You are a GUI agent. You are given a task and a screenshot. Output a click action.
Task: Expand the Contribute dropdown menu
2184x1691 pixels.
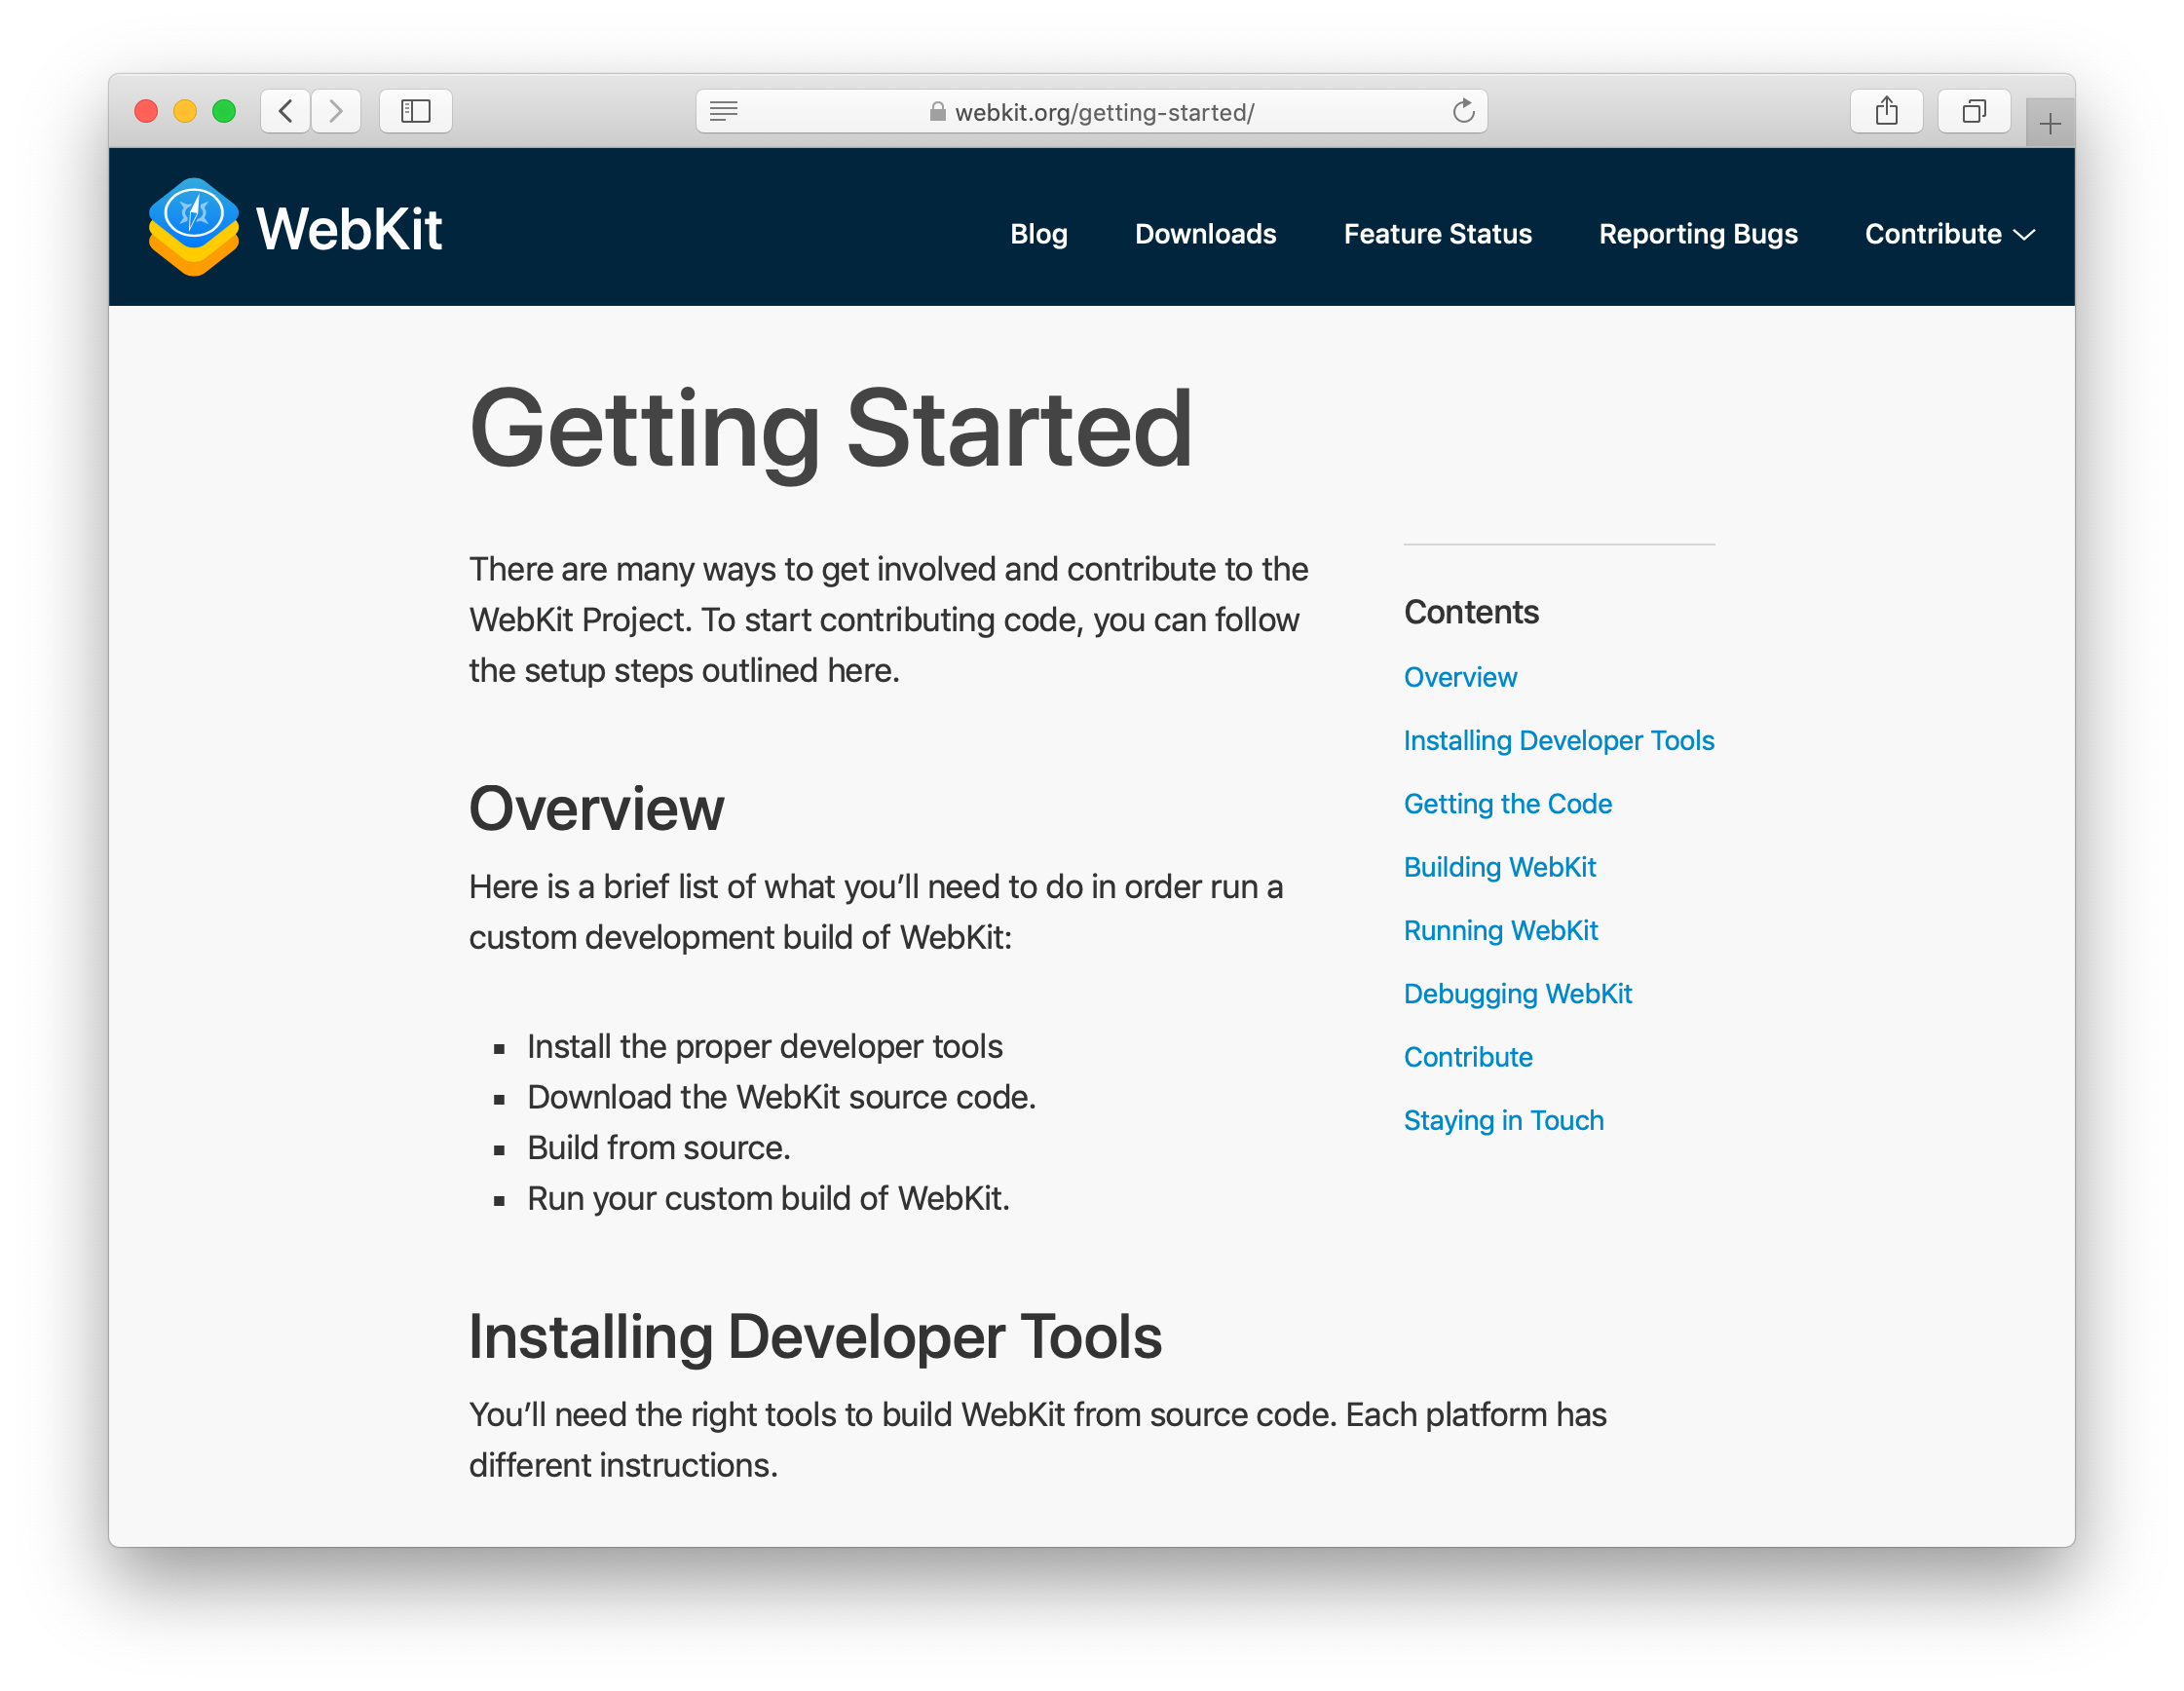coord(1946,232)
